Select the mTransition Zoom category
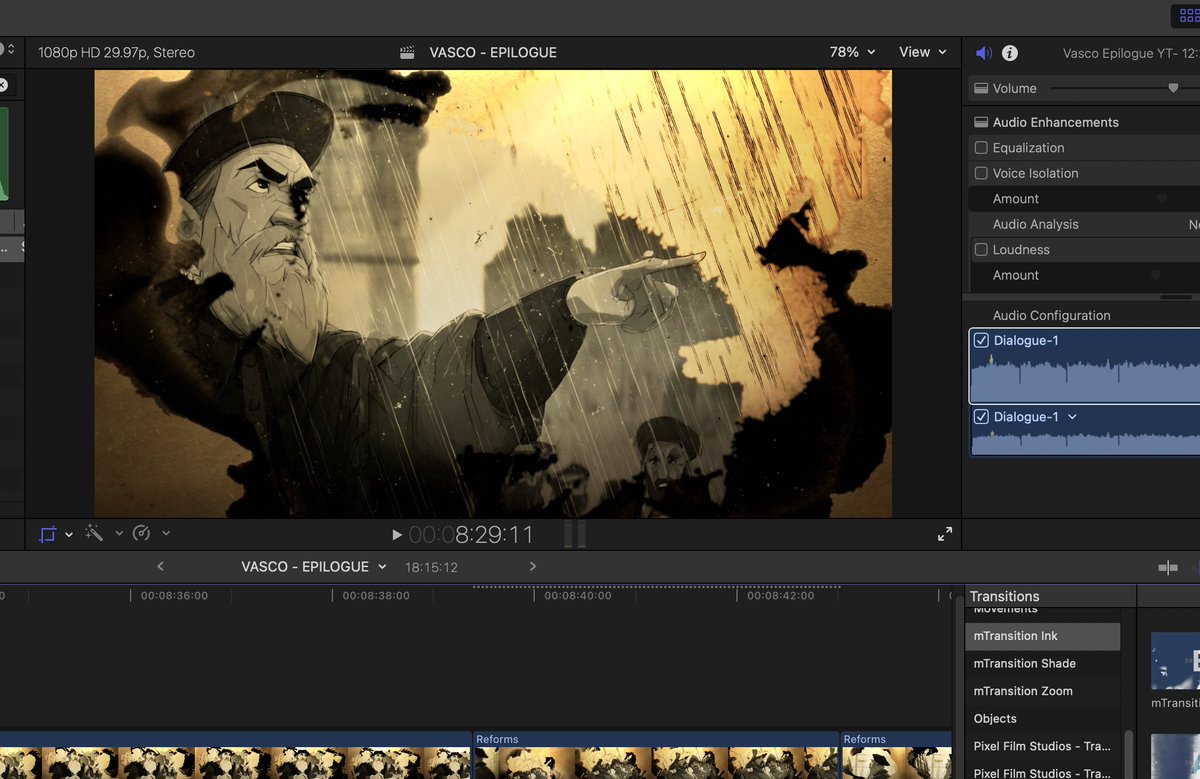This screenshot has height=779, width=1200. pyautogui.click(x=1043, y=691)
